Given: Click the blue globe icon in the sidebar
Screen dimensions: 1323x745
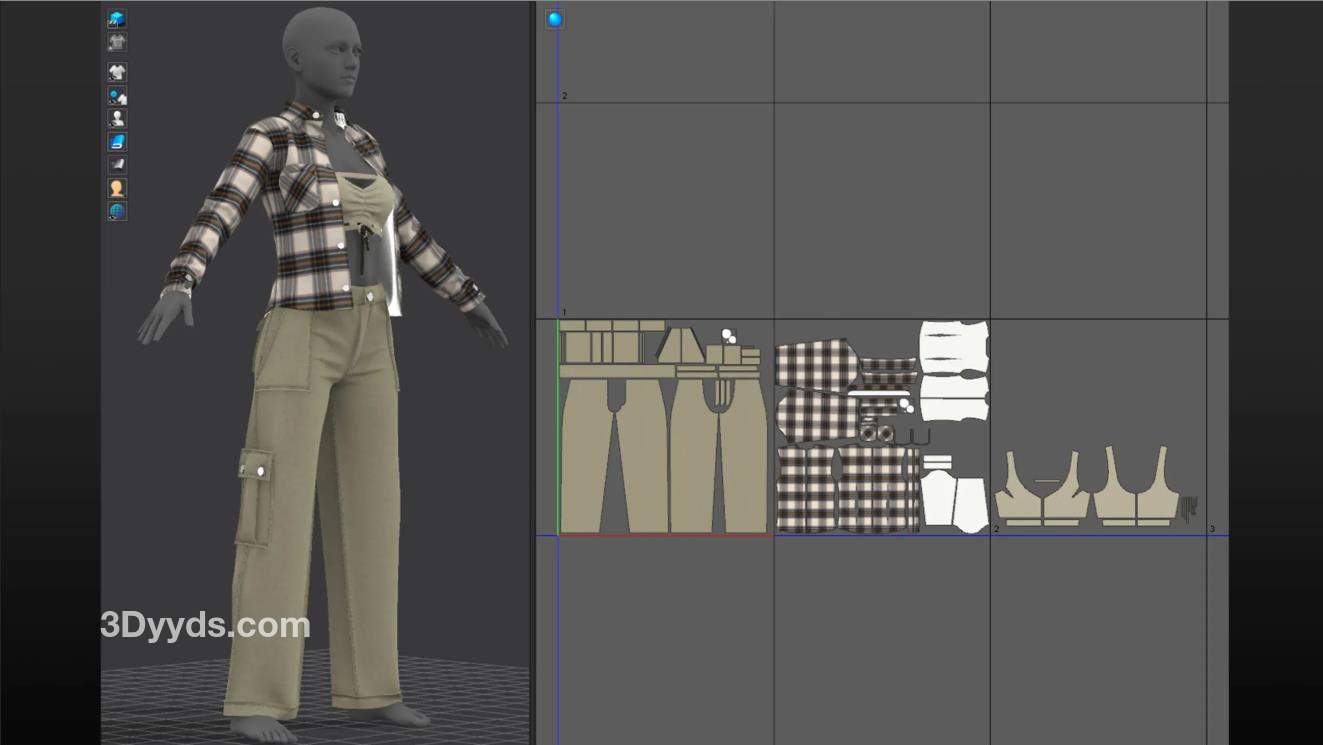Looking at the screenshot, I should pos(117,211).
